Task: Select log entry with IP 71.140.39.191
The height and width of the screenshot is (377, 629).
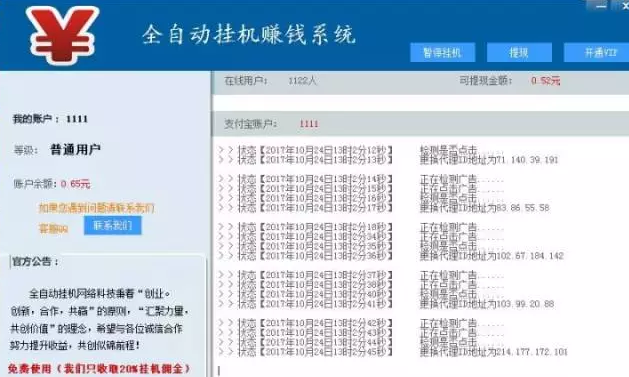Action: click(x=388, y=160)
